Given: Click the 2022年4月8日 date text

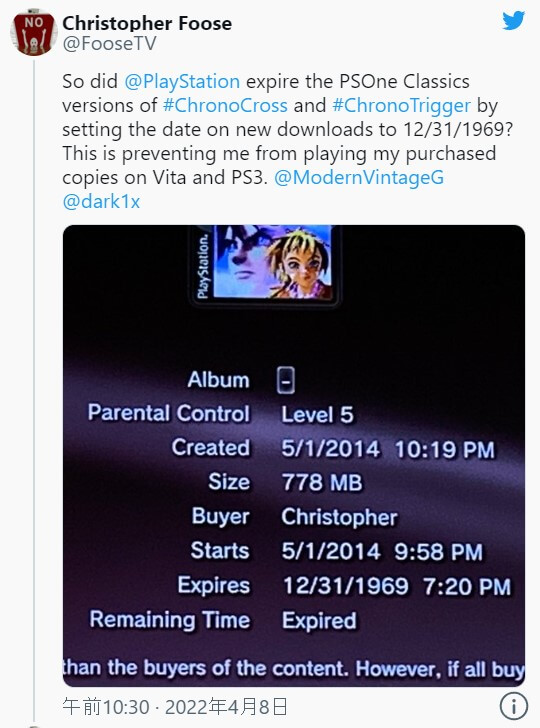Looking at the screenshot, I should [226, 707].
